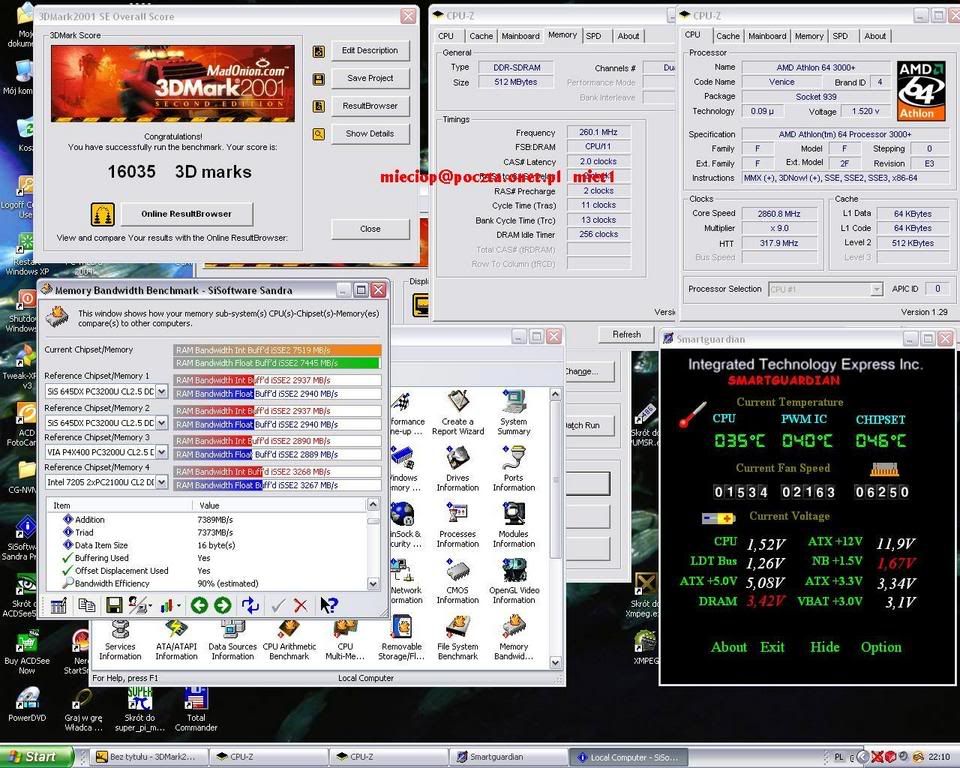Switch to Local Computer SiSoftware taskbar button
The width and height of the screenshot is (960, 768).
click(628, 758)
